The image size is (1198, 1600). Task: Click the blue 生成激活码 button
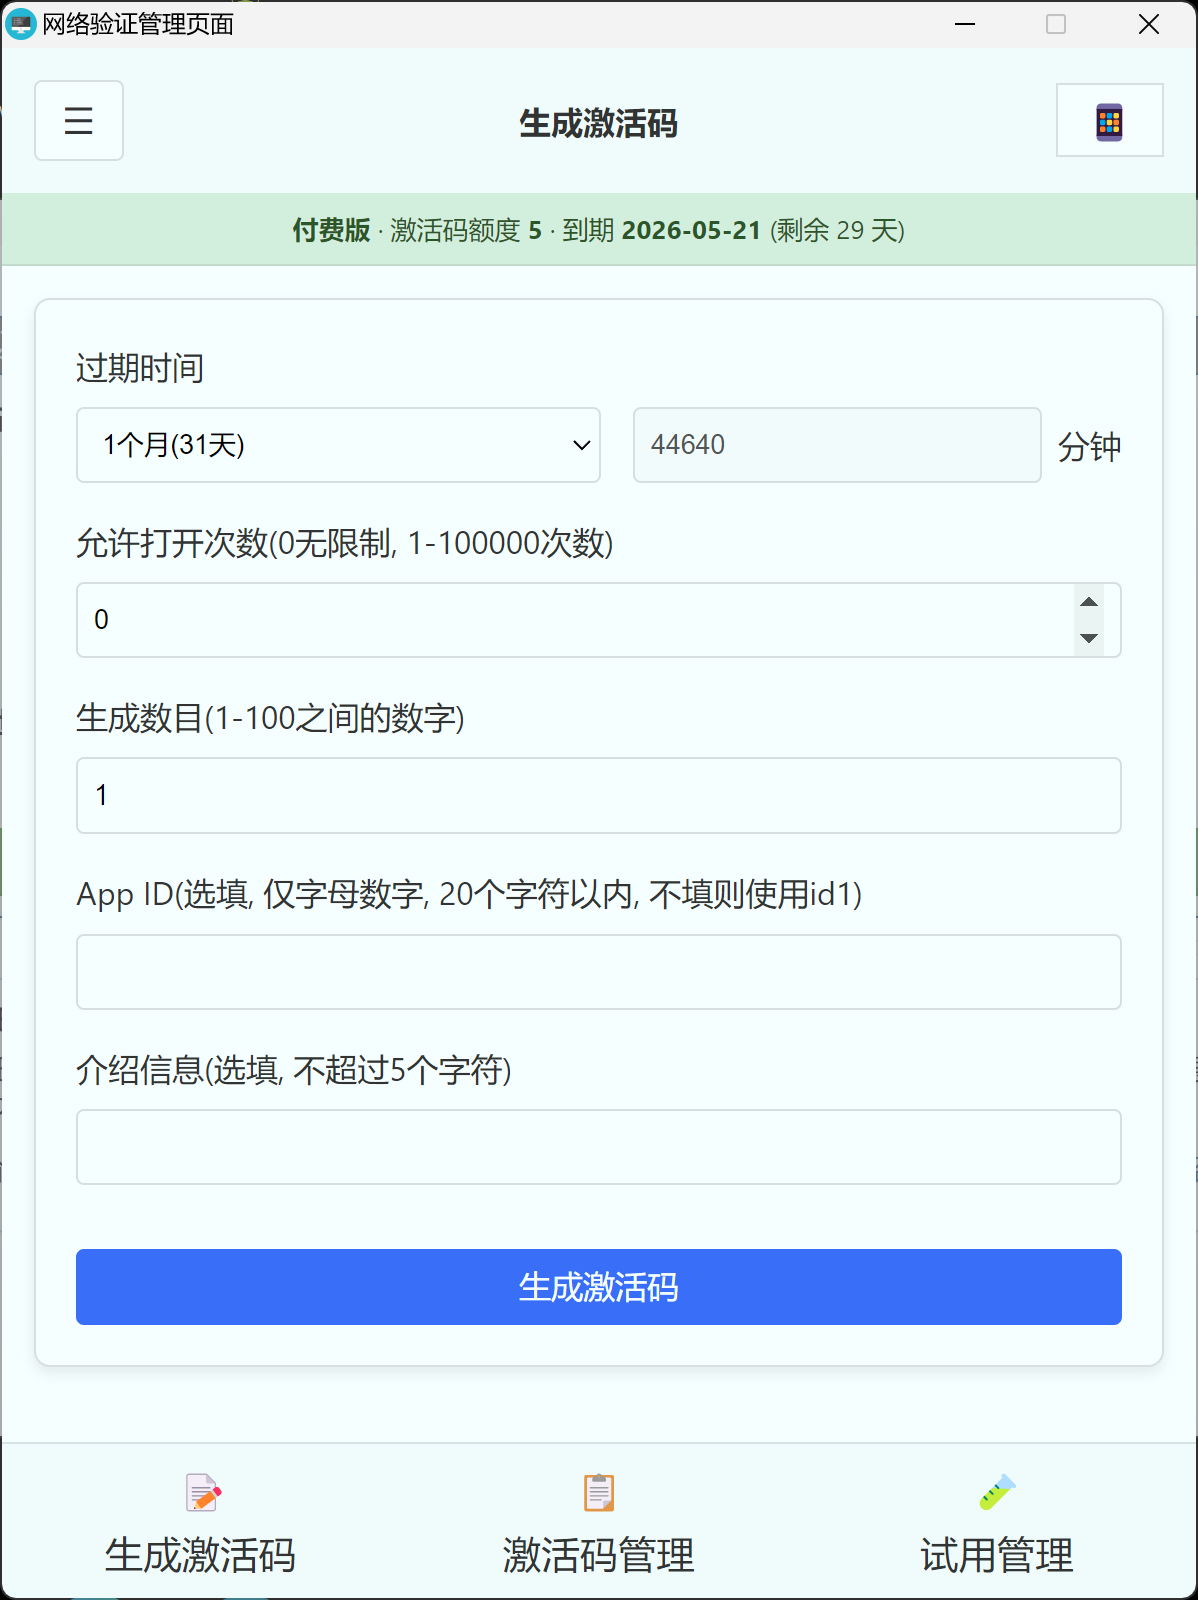(599, 1287)
